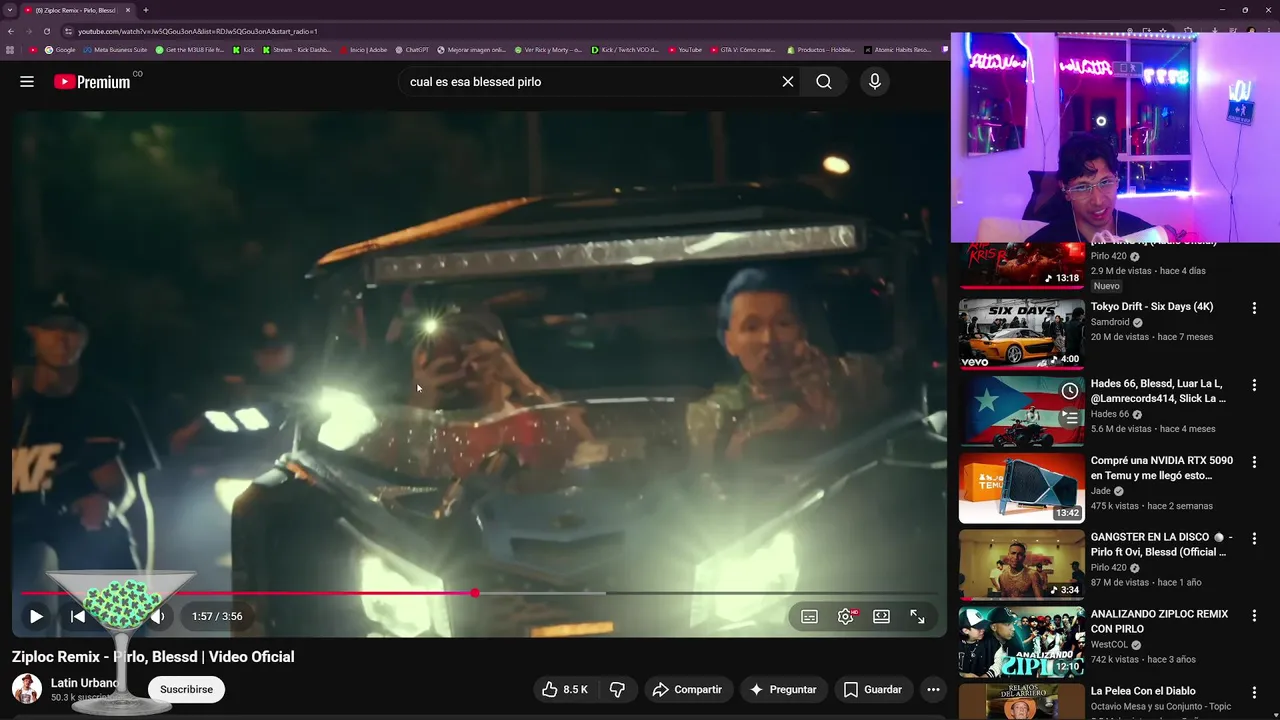The image size is (1280, 720).
Task: Clear the search query with the X
Action: tap(788, 82)
